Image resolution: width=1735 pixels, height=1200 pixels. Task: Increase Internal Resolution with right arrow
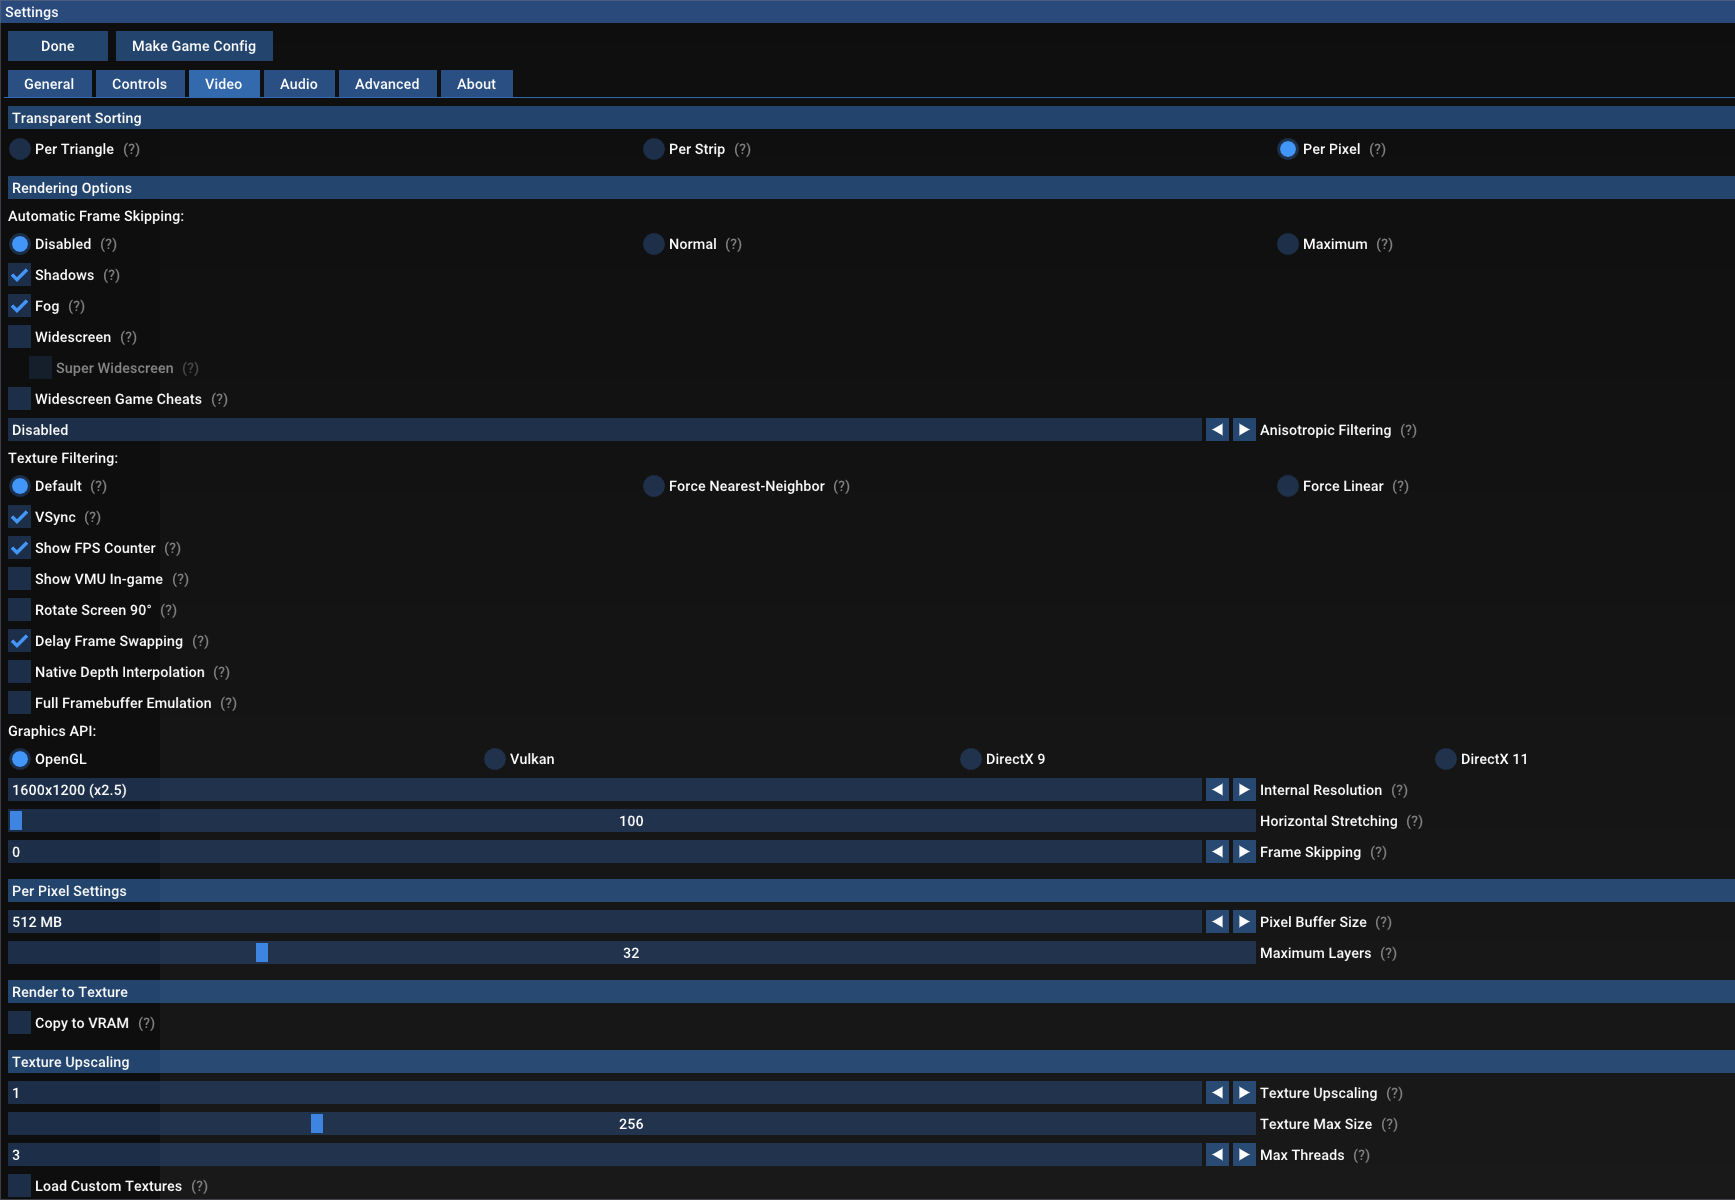click(1244, 790)
